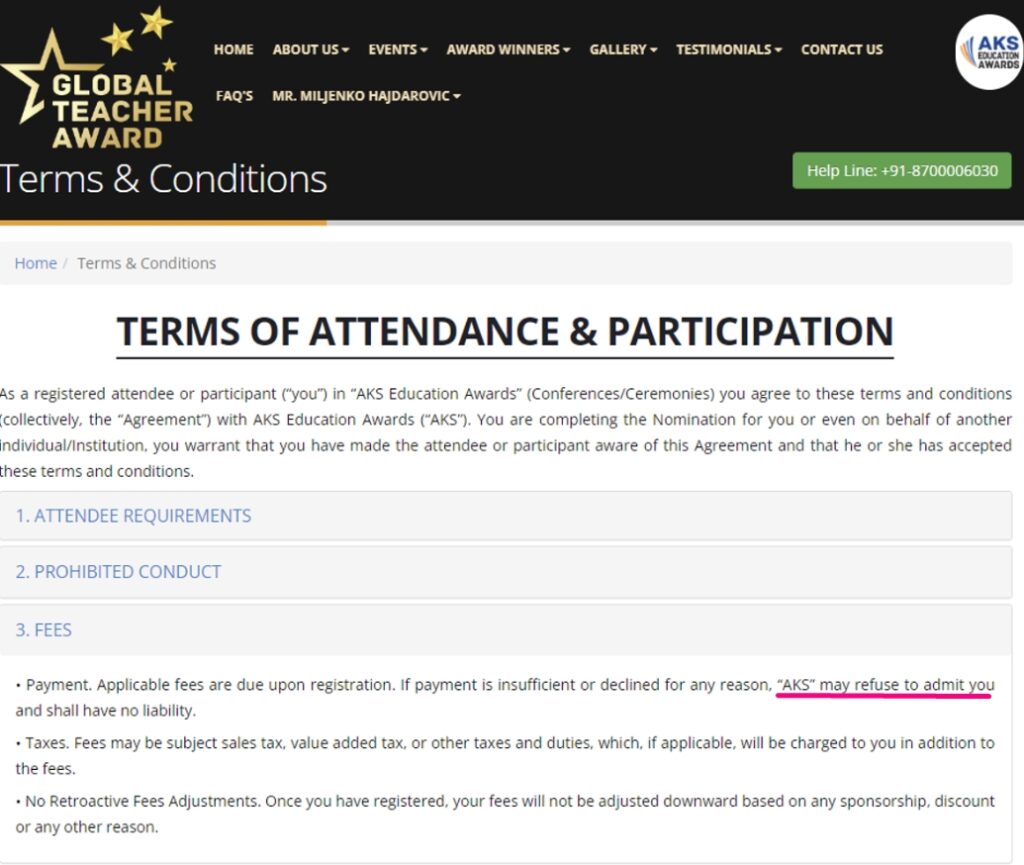Expand the Attendee Requirements section
This screenshot has height=865, width=1024.
[x=133, y=516]
